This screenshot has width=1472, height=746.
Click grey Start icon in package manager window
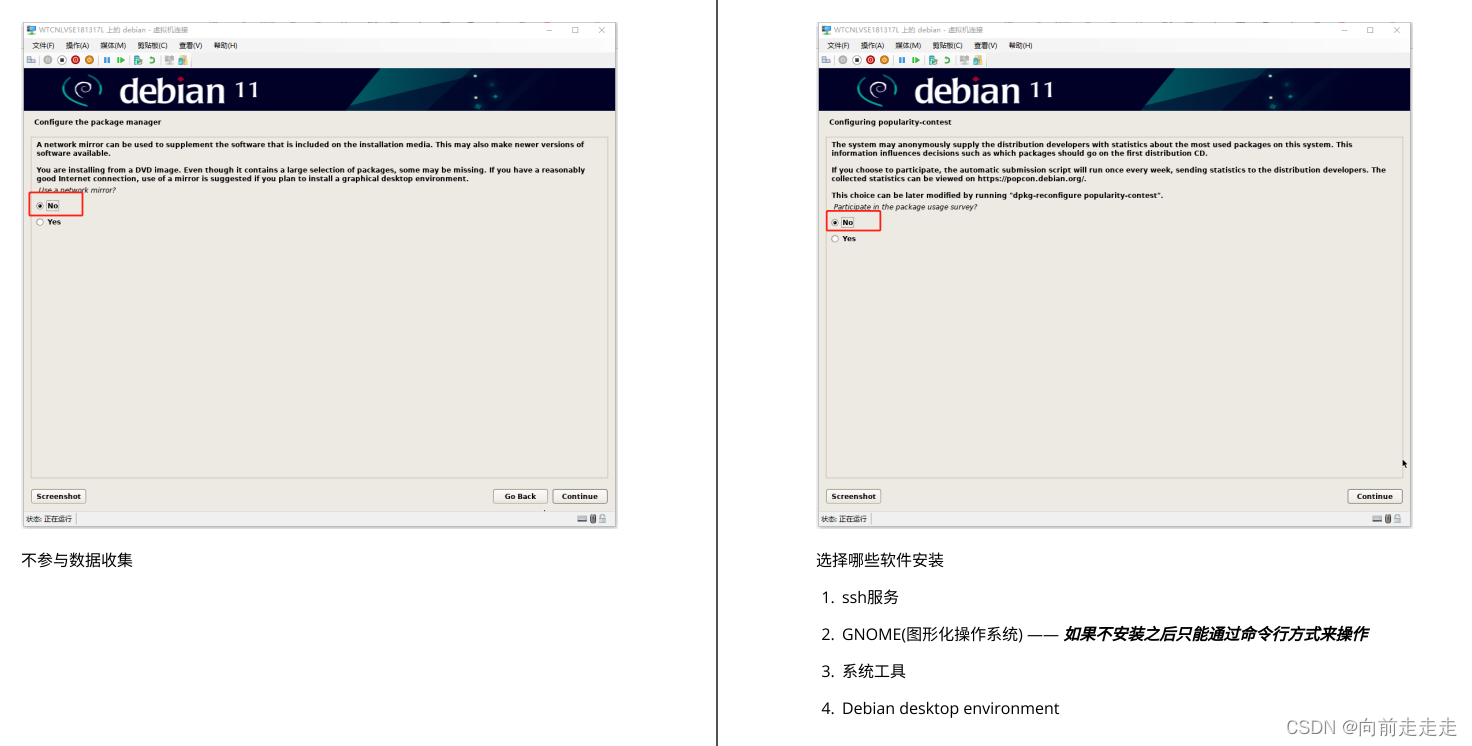48,60
